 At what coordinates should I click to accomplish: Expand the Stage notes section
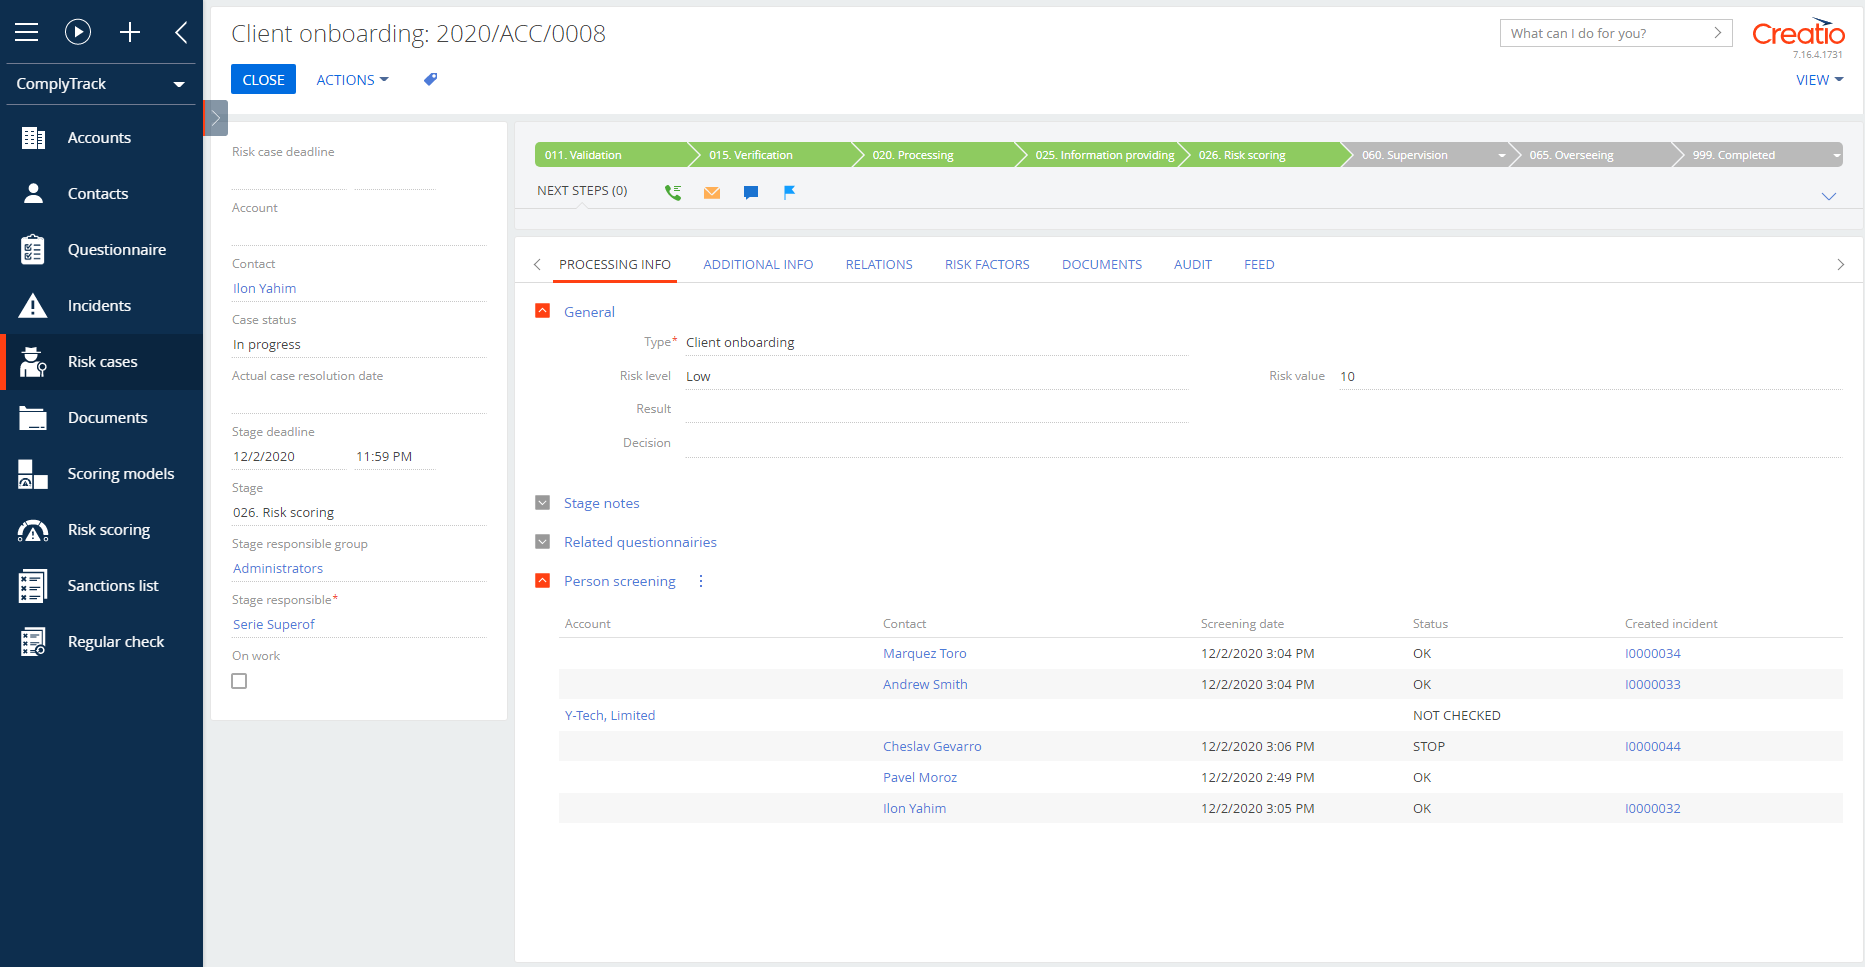click(x=542, y=502)
